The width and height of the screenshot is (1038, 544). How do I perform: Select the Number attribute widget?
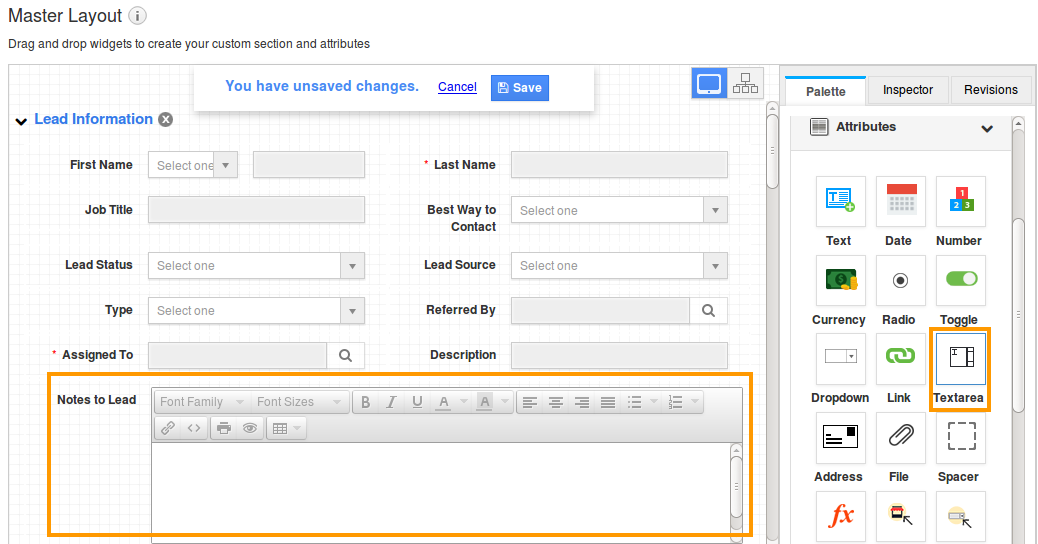pos(961,201)
